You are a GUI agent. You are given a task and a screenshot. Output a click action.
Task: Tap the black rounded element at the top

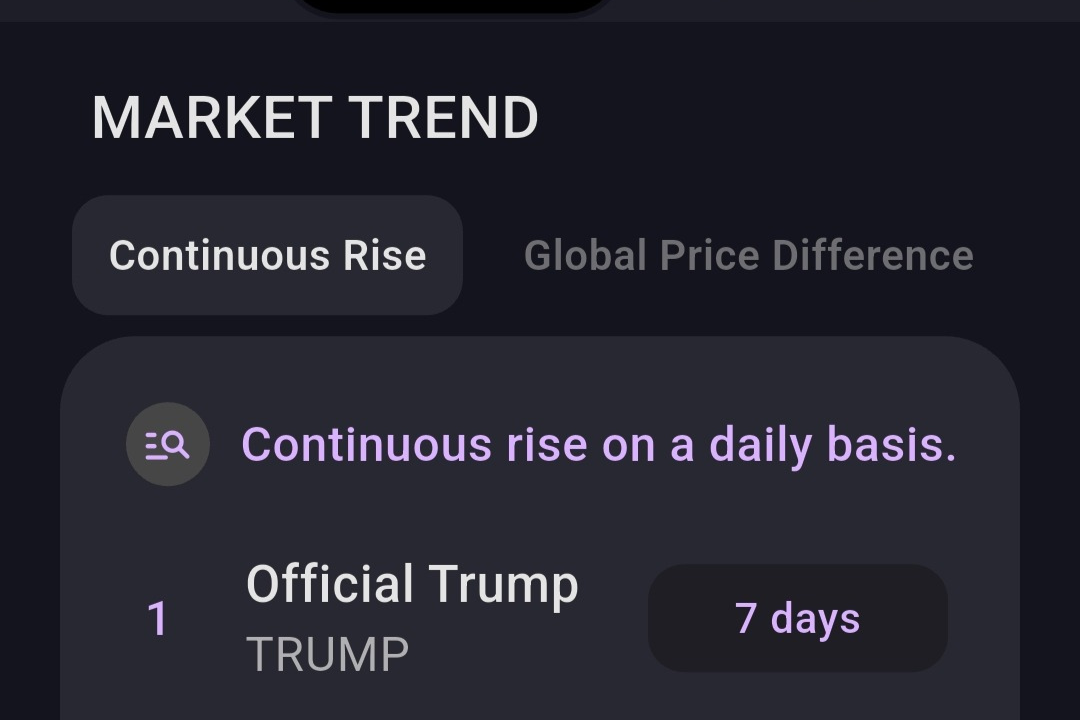(x=455, y=8)
